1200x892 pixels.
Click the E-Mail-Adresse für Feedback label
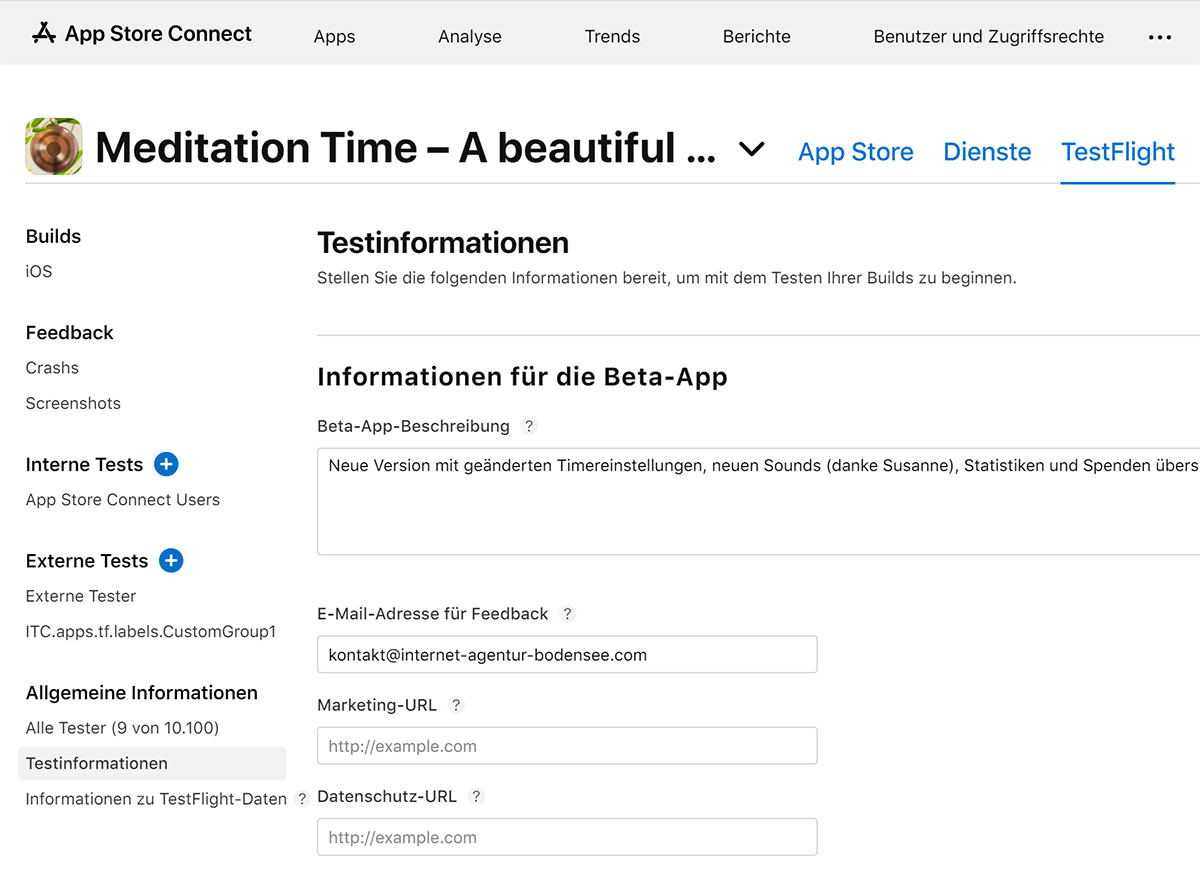pyautogui.click(x=433, y=614)
